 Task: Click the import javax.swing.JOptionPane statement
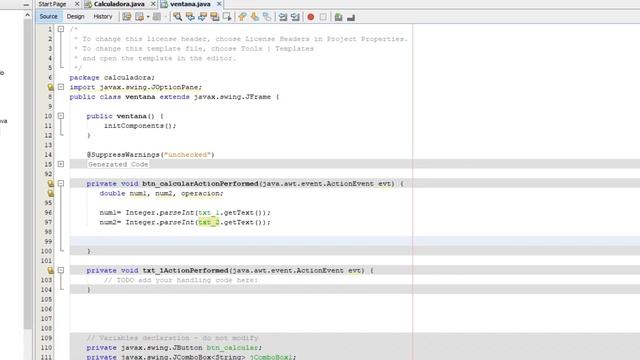pos(136,87)
